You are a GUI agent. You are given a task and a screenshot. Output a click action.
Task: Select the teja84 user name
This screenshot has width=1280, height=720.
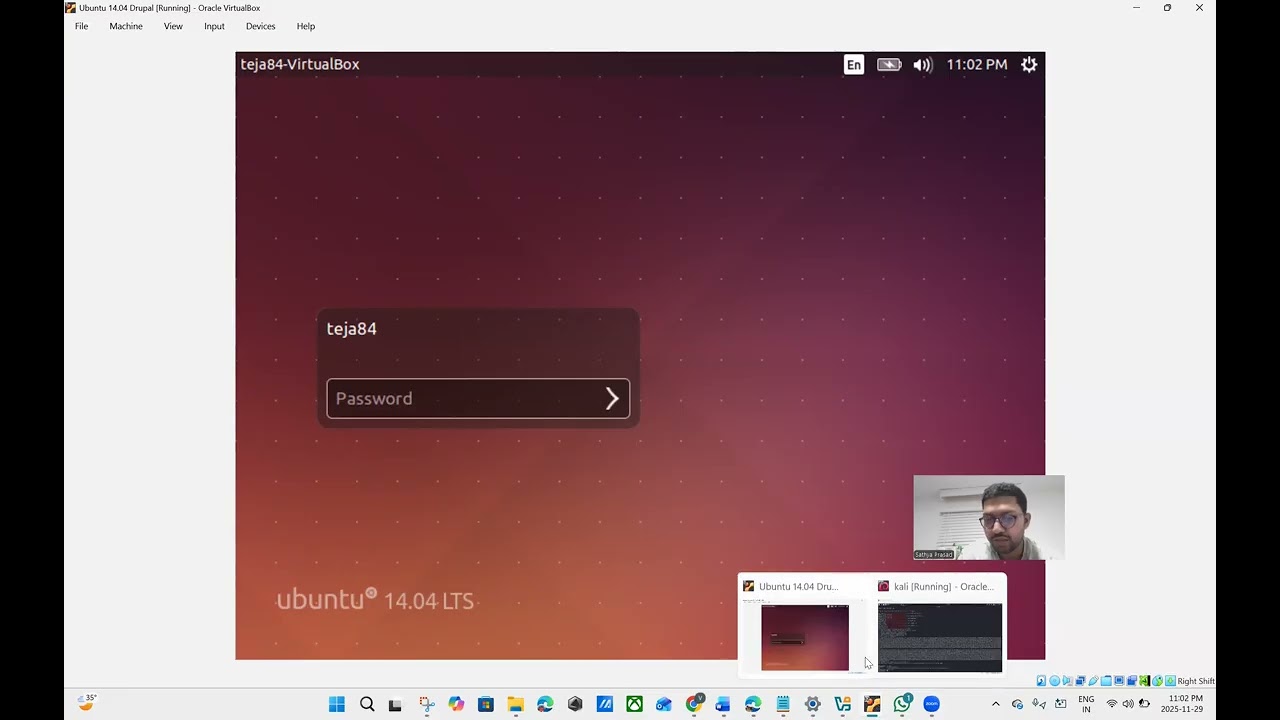[x=351, y=328]
